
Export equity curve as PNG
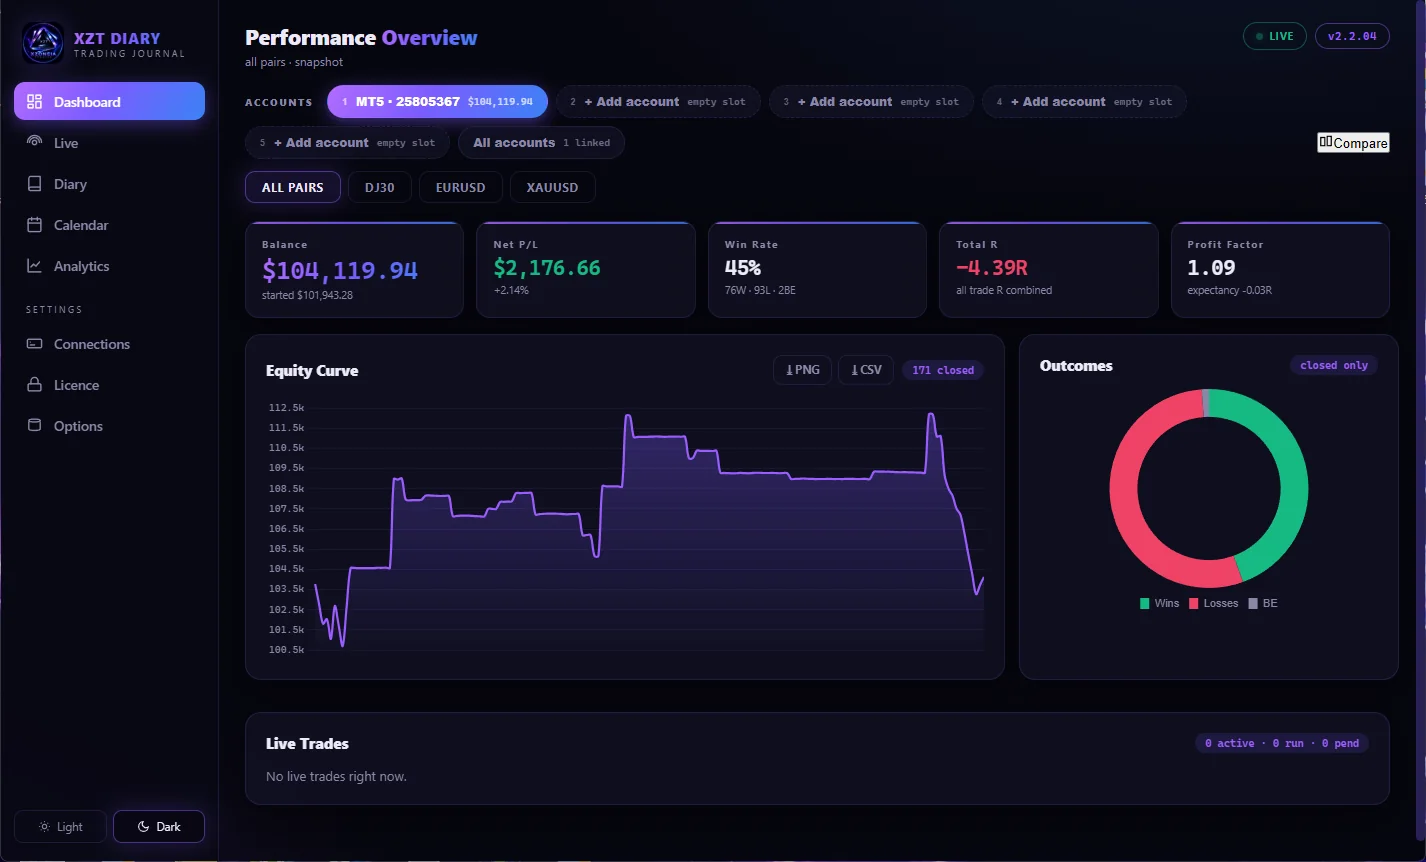pos(802,370)
